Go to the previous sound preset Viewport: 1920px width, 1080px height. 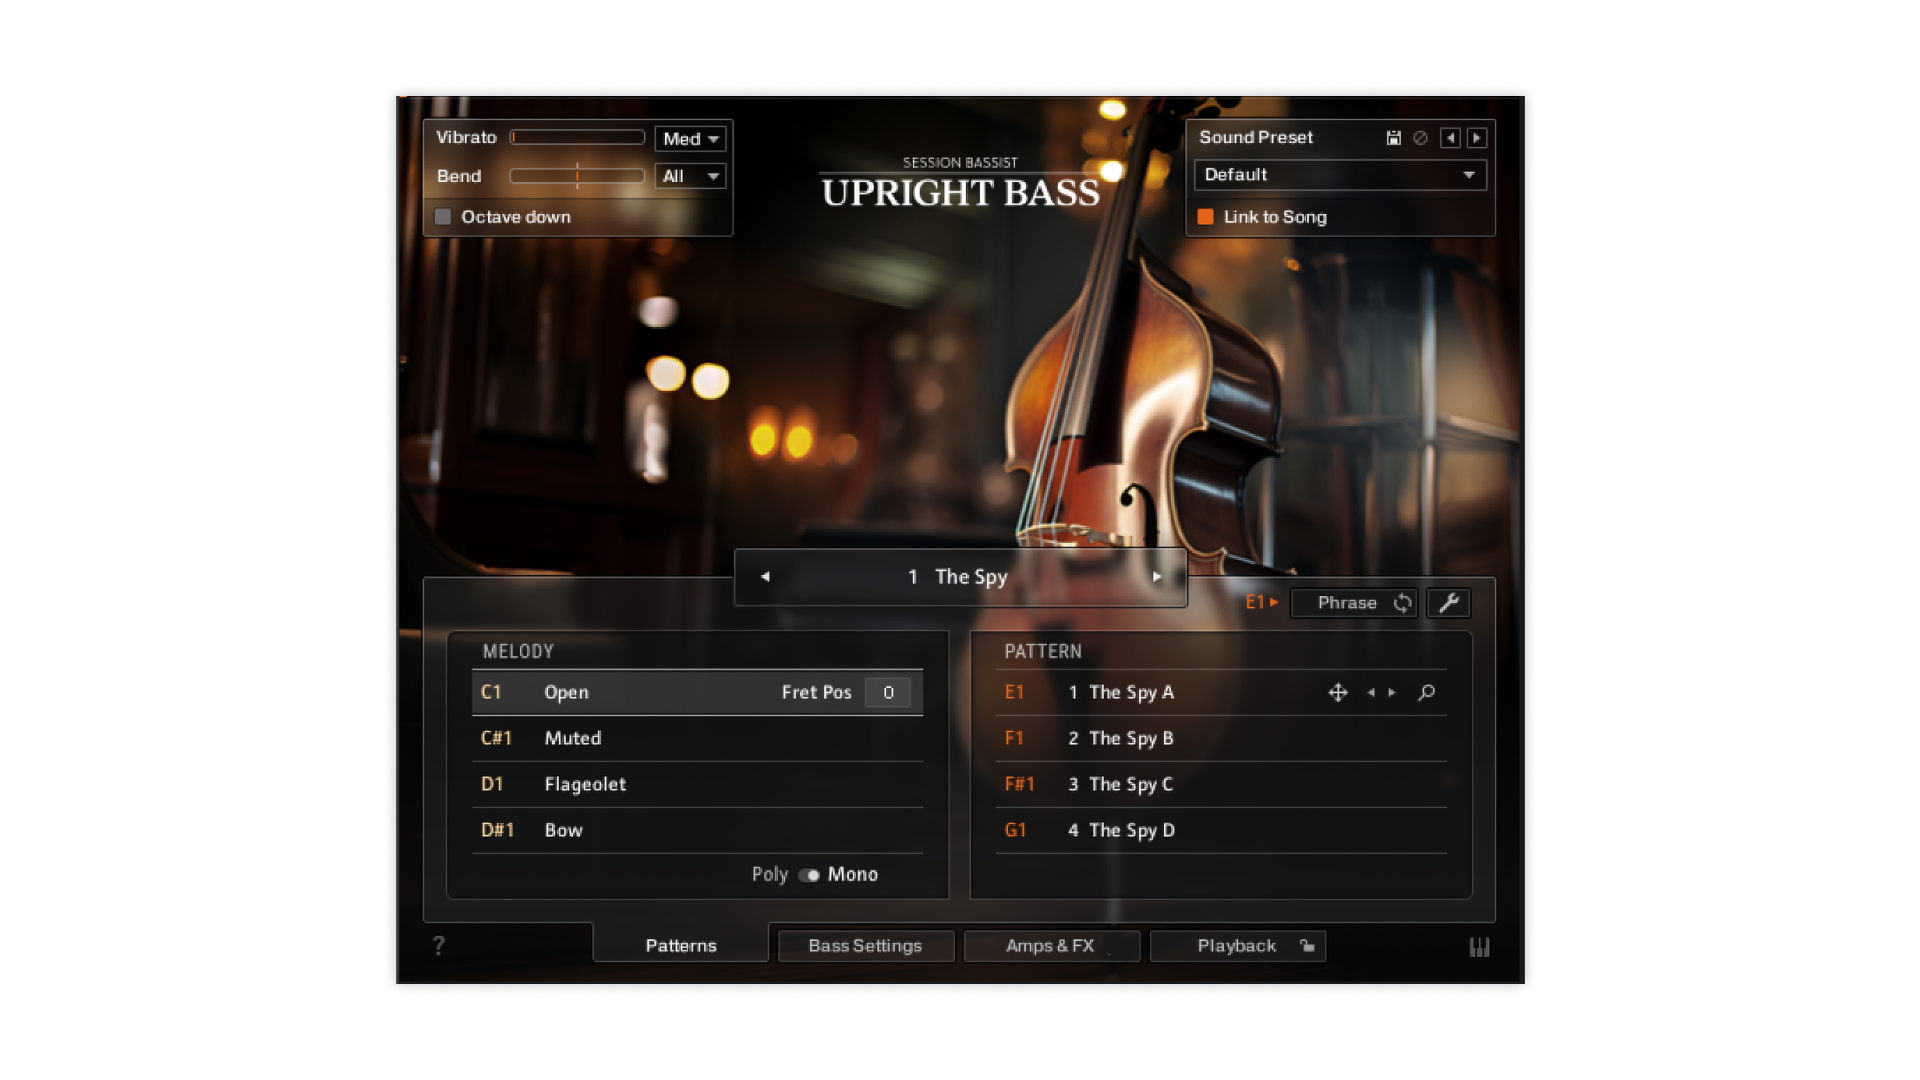point(1450,138)
